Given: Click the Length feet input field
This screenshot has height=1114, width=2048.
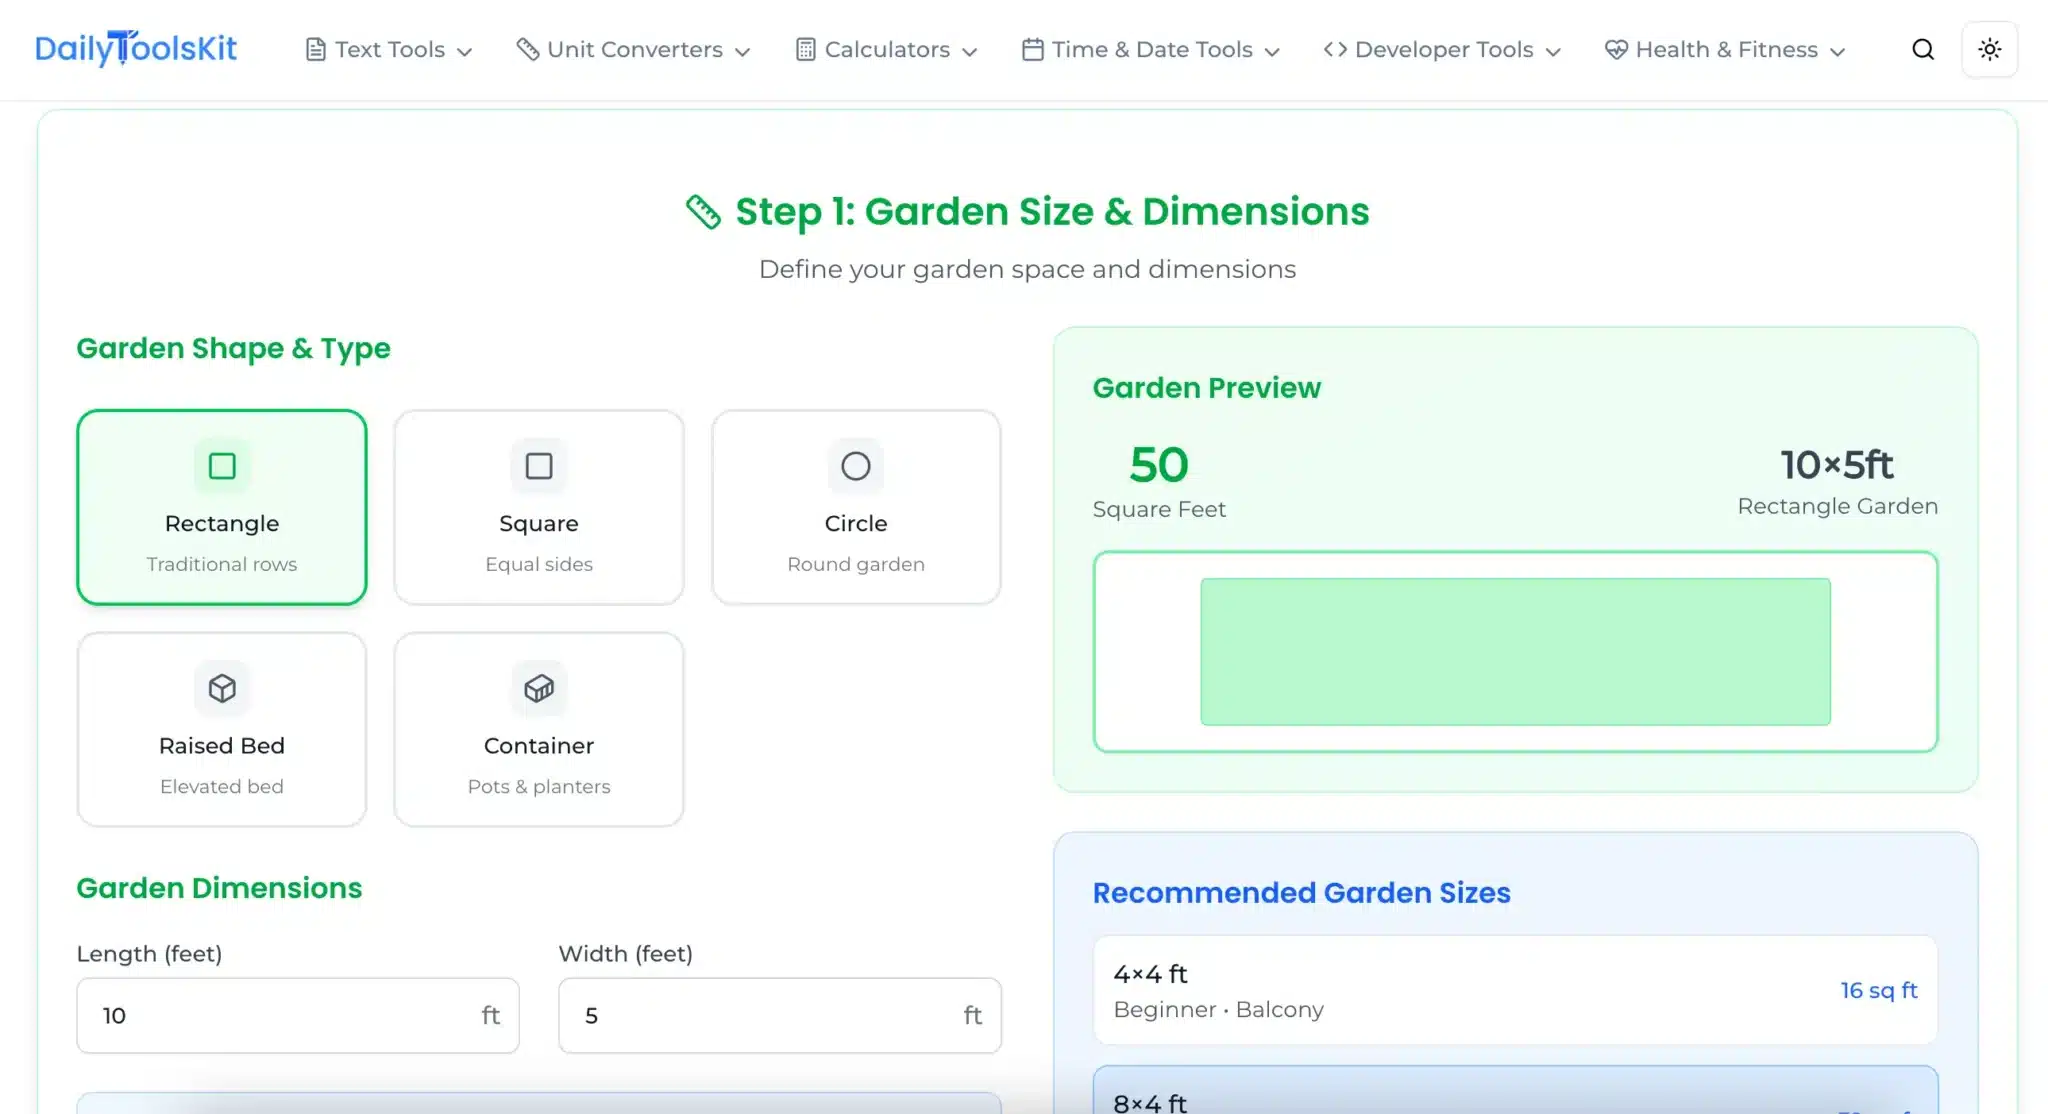Looking at the screenshot, I should [x=297, y=1015].
